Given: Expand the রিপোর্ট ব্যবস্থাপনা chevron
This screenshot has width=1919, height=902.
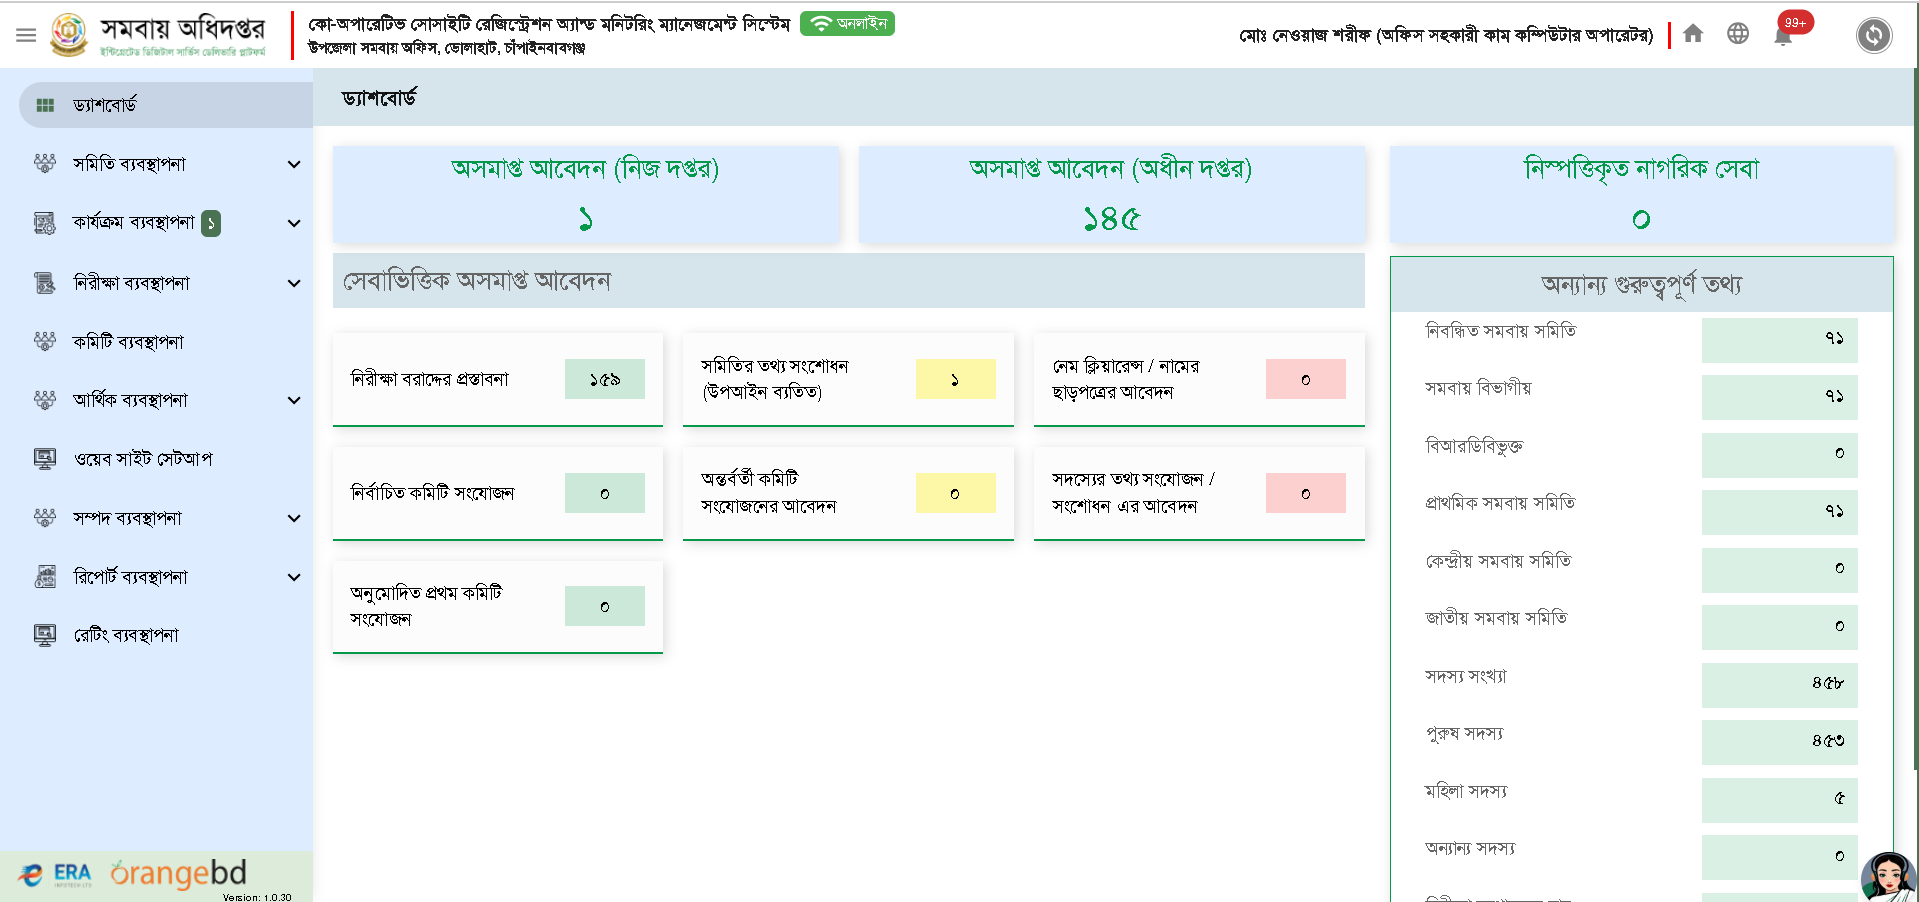Looking at the screenshot, I should tap(294, 577).
